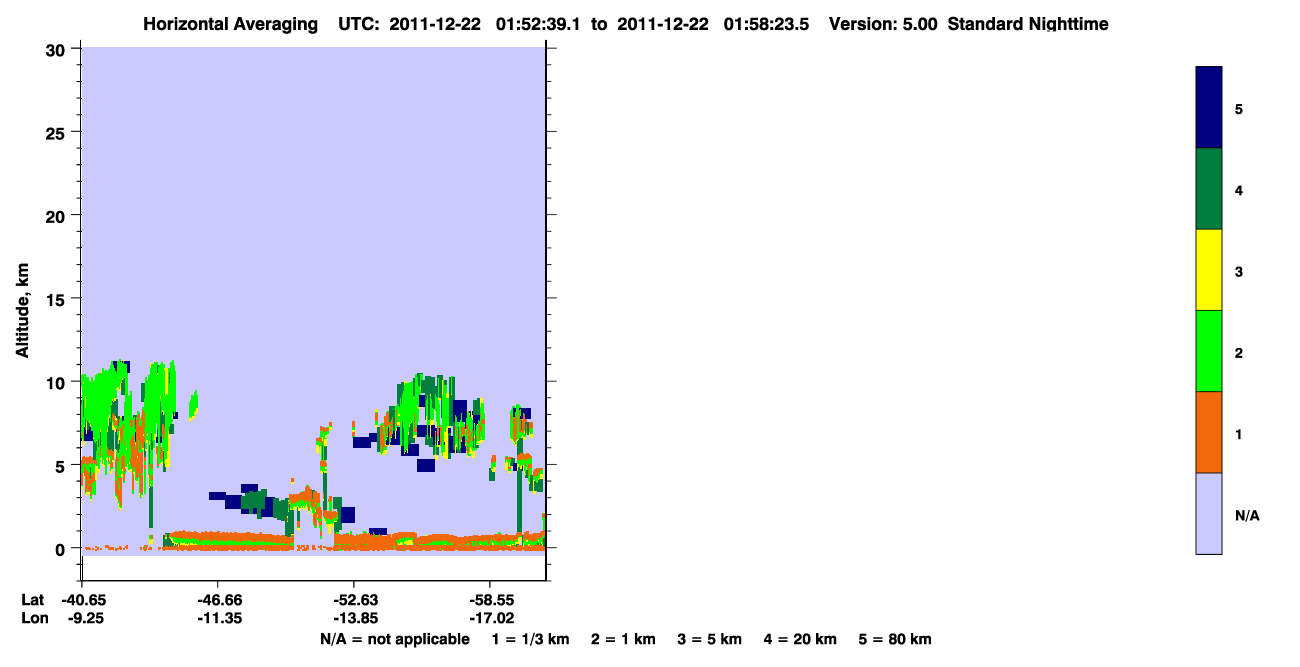Click the 'Lon' row label
Screen dimensions: 1300x667
(x=33, y=619)
